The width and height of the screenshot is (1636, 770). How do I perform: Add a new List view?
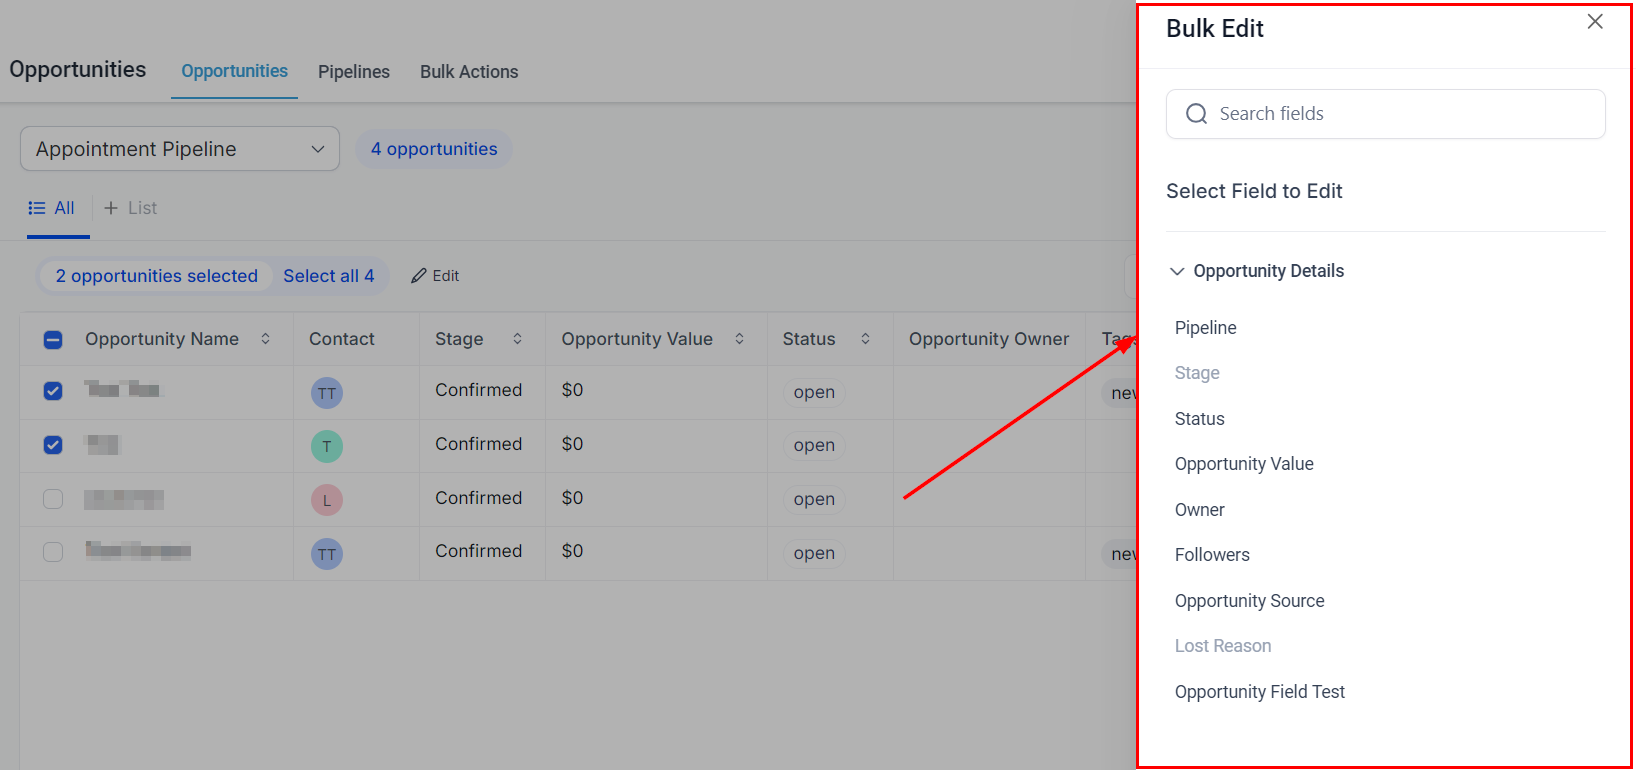(x=131, y=208)
